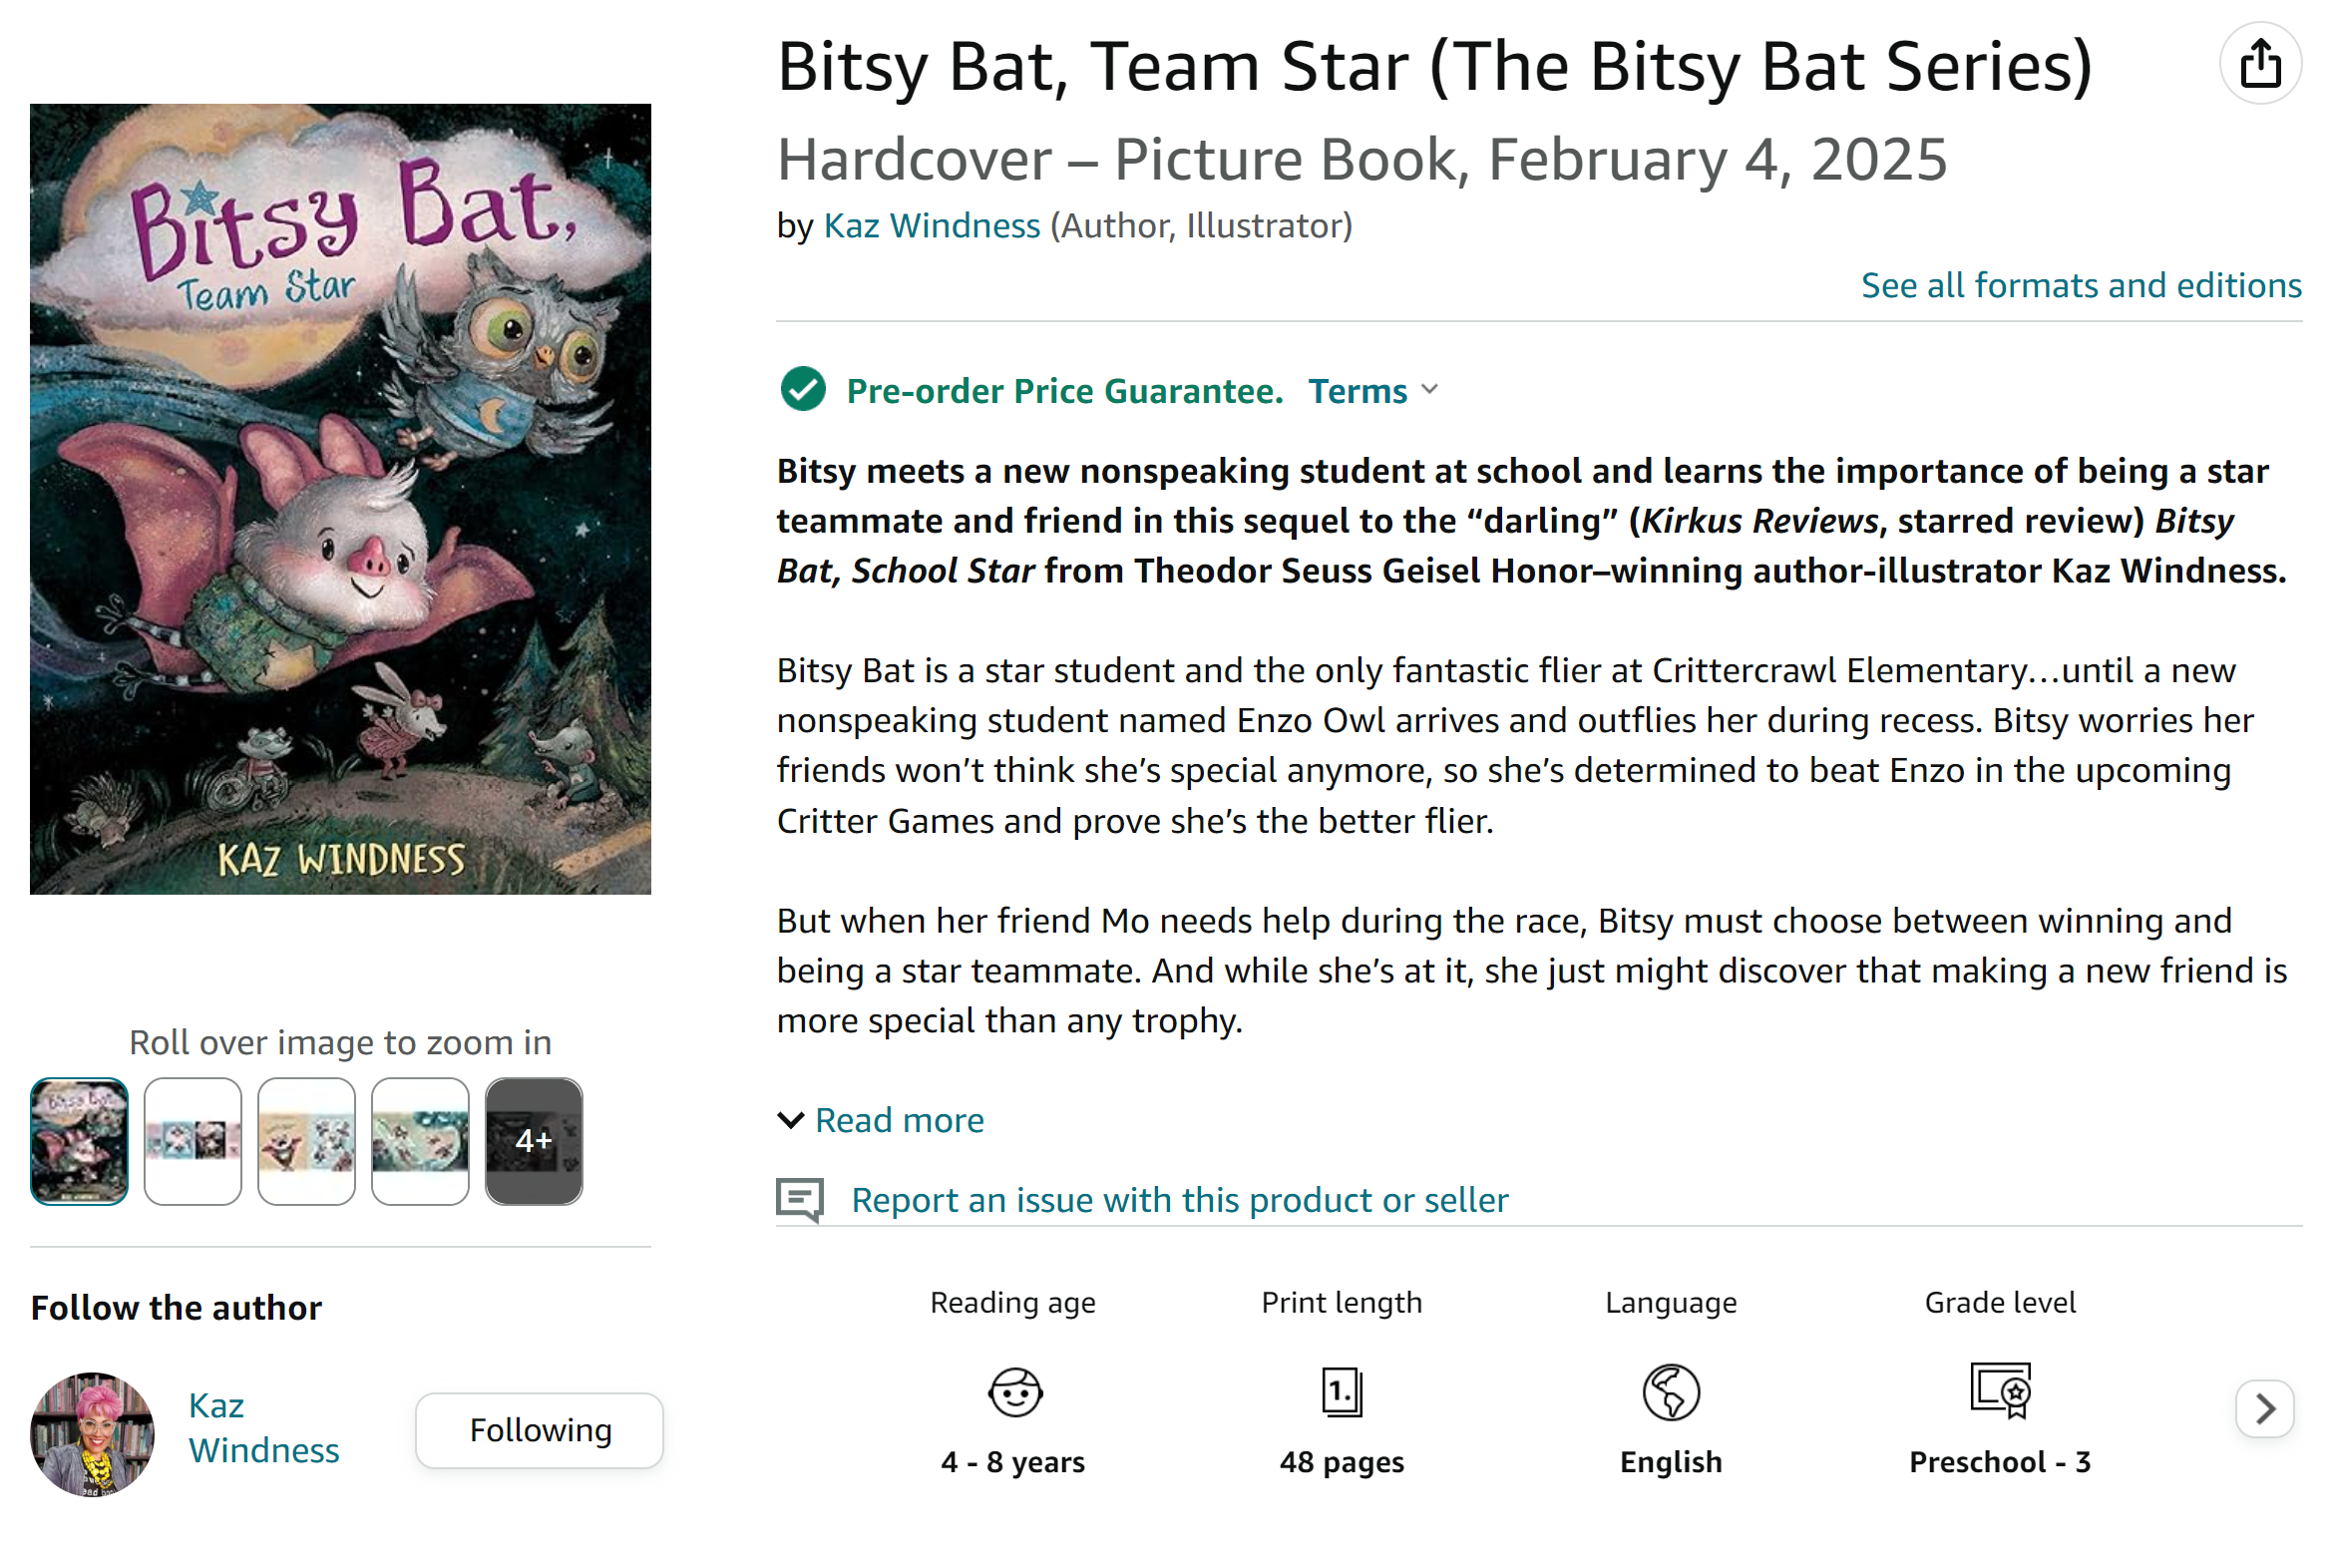Click the report issue speech bubble icon
The height and width of the screenshot is (1568, 2336).
[x=799, y=1199]
